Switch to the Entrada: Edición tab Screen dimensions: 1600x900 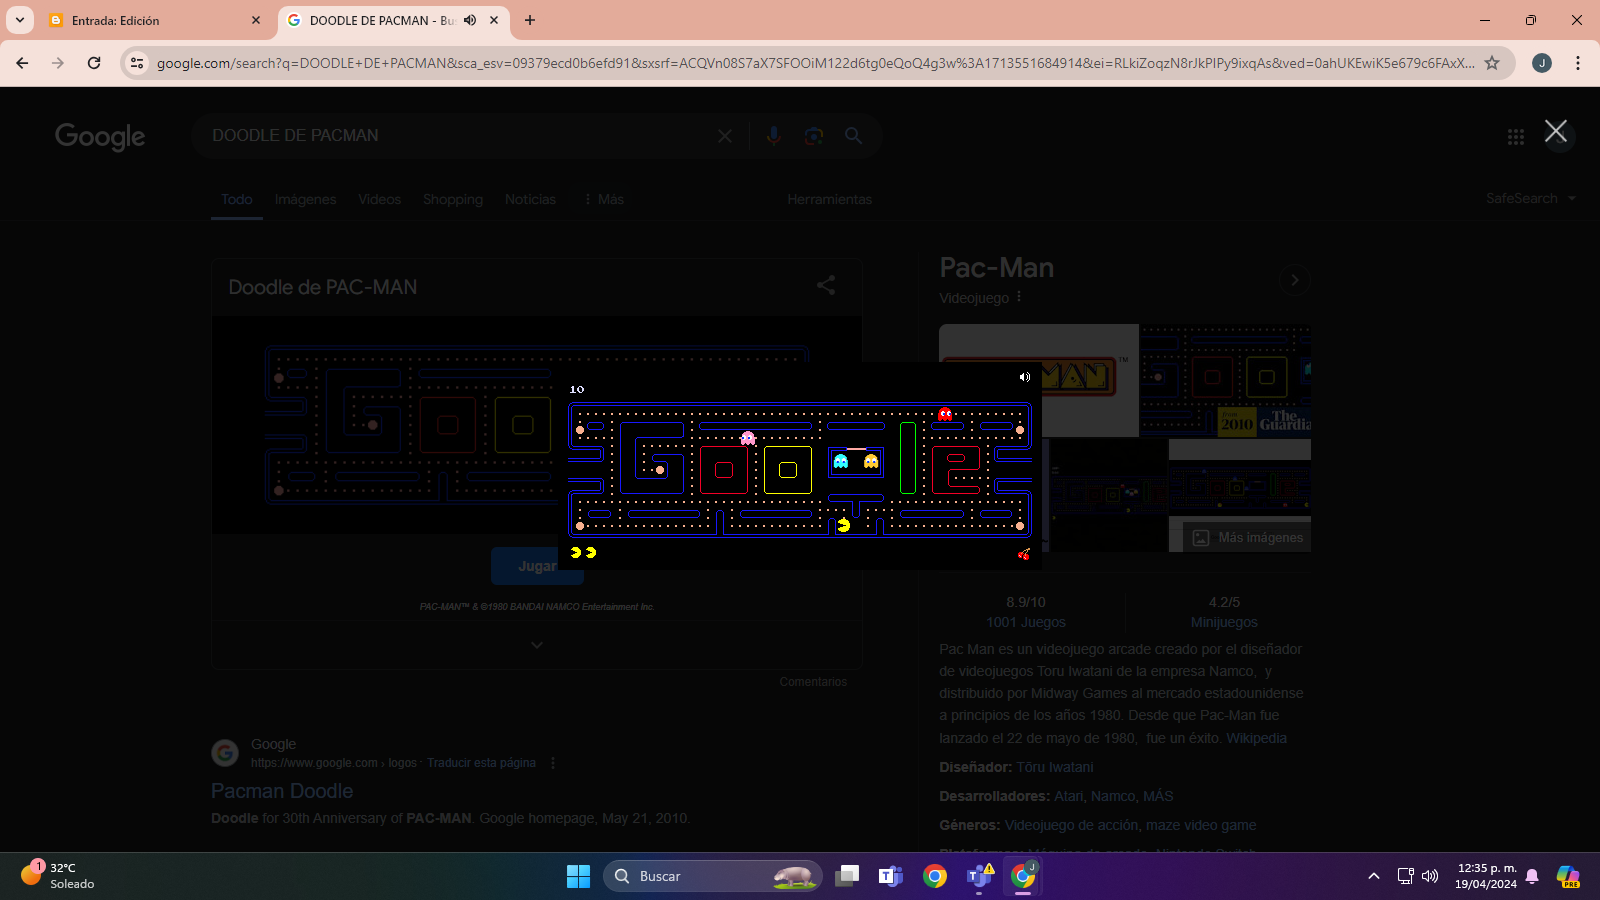pos(155,20)
